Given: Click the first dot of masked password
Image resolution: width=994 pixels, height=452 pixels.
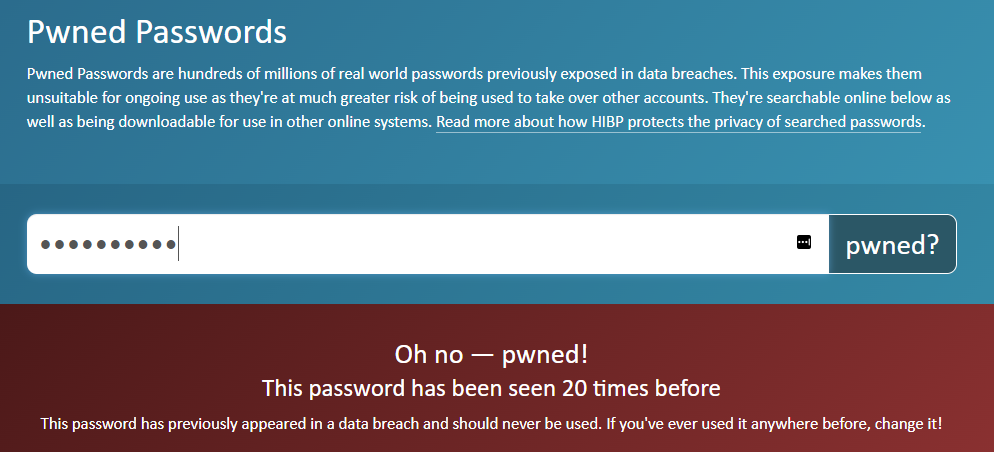Looking at the screenshot, I should click(45, 245).
